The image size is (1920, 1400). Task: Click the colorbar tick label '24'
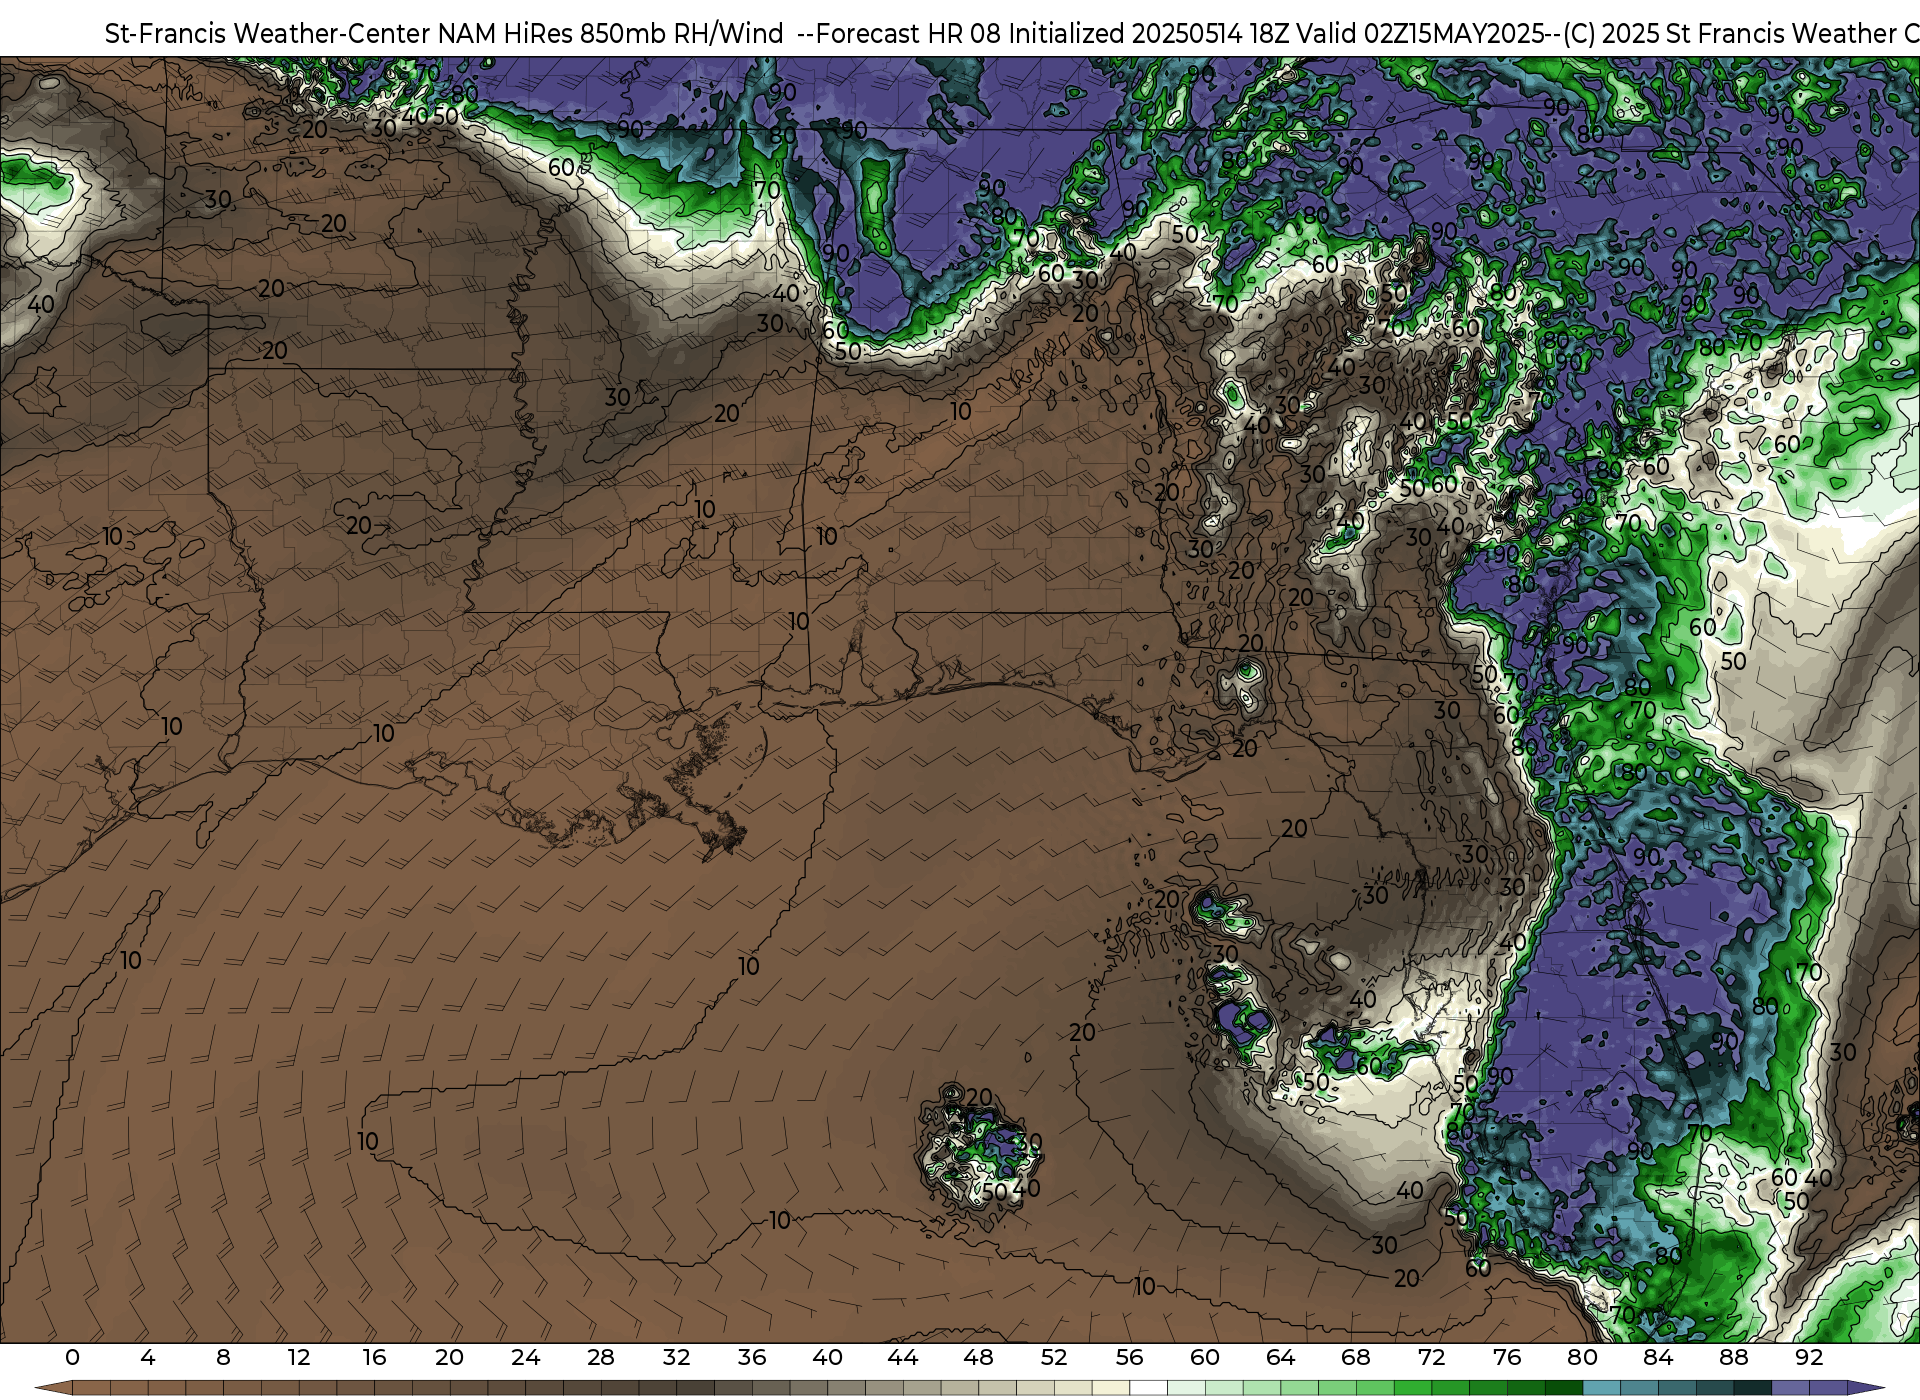525,1357
